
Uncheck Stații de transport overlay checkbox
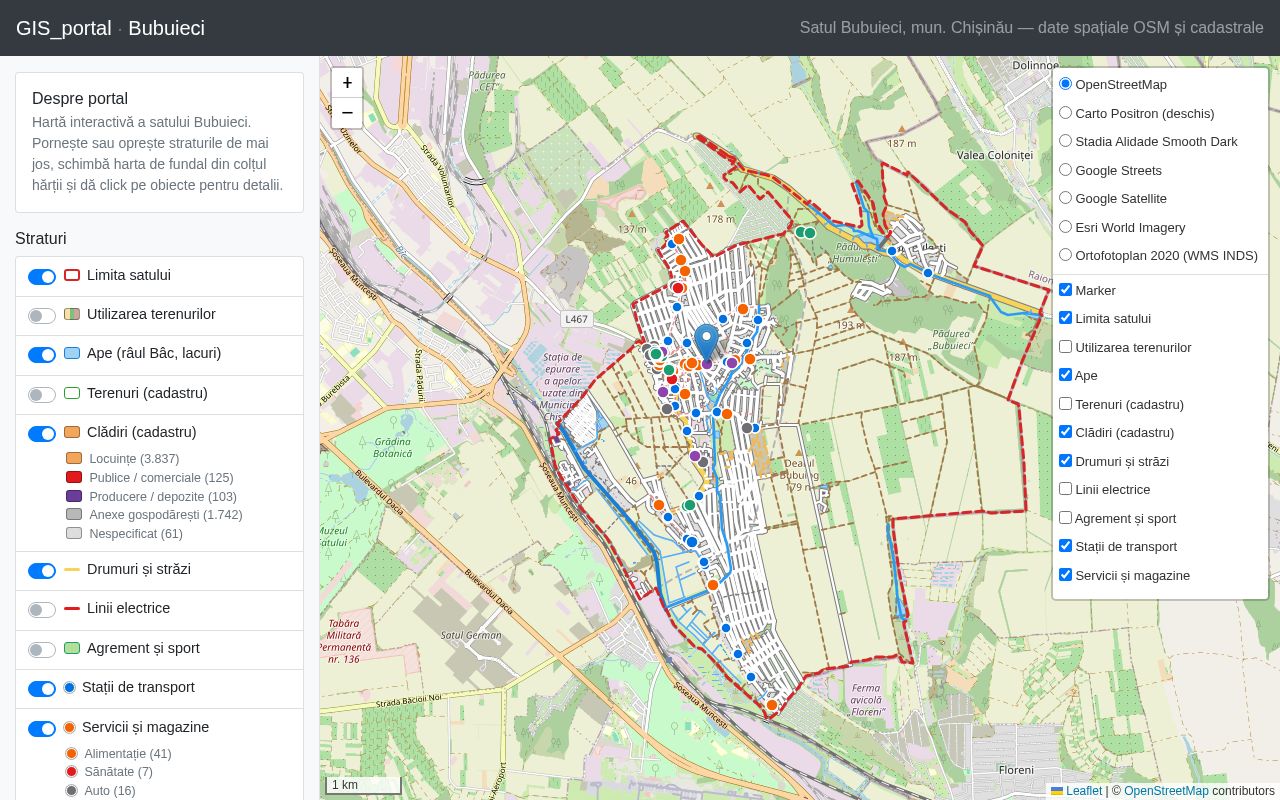point(1065,546)
